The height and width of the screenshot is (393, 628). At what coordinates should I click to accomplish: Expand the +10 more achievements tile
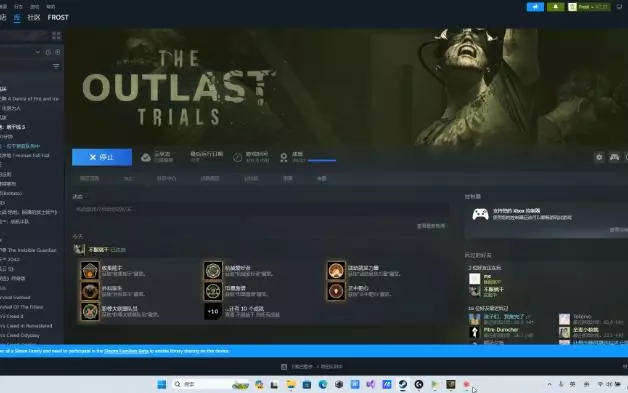pos(213,311)
